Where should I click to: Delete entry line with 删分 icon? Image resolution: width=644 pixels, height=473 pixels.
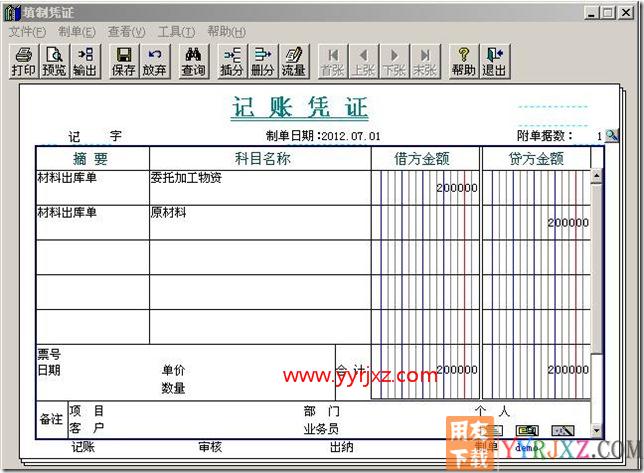[262, 61]
